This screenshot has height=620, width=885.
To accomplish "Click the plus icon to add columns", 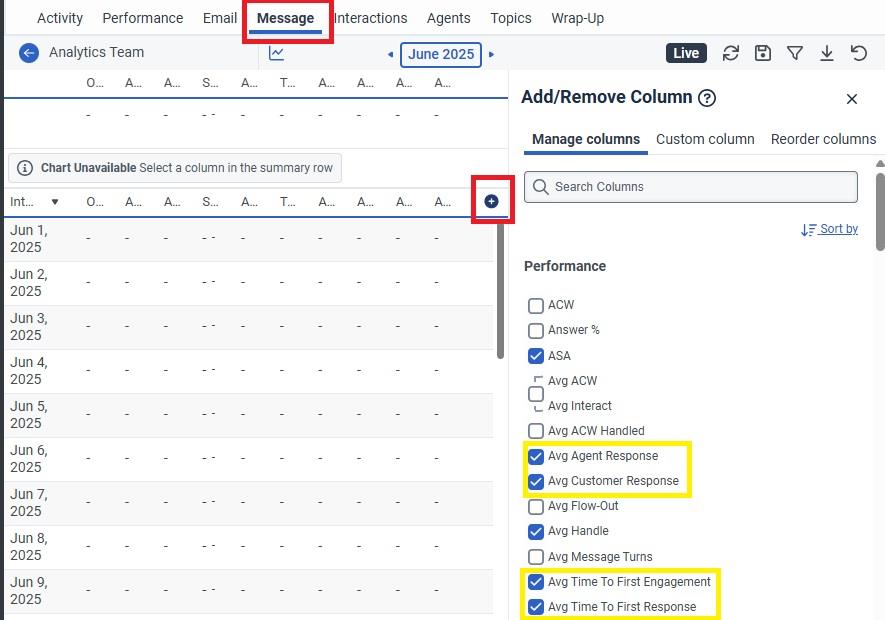I will [x=491, y=201].
